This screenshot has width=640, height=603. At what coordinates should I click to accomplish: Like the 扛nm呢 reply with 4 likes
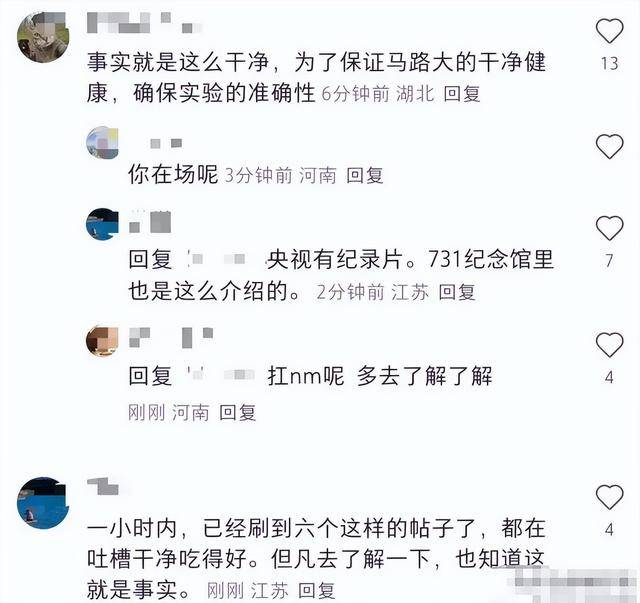click(609, 345)
